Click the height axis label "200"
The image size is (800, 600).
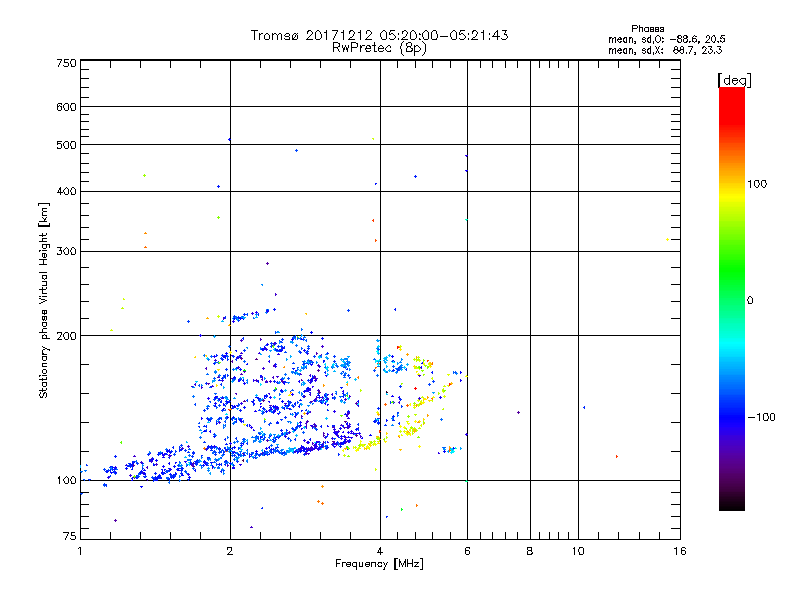coord(66,336)
